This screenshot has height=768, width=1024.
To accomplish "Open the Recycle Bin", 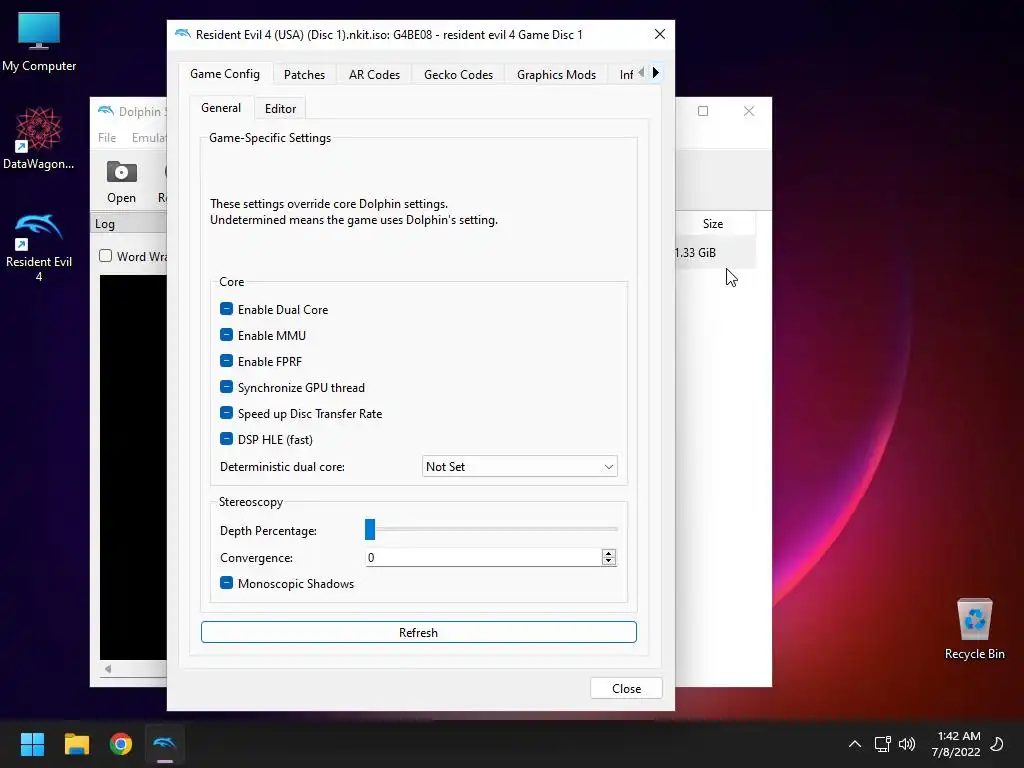I will (974, 628).
